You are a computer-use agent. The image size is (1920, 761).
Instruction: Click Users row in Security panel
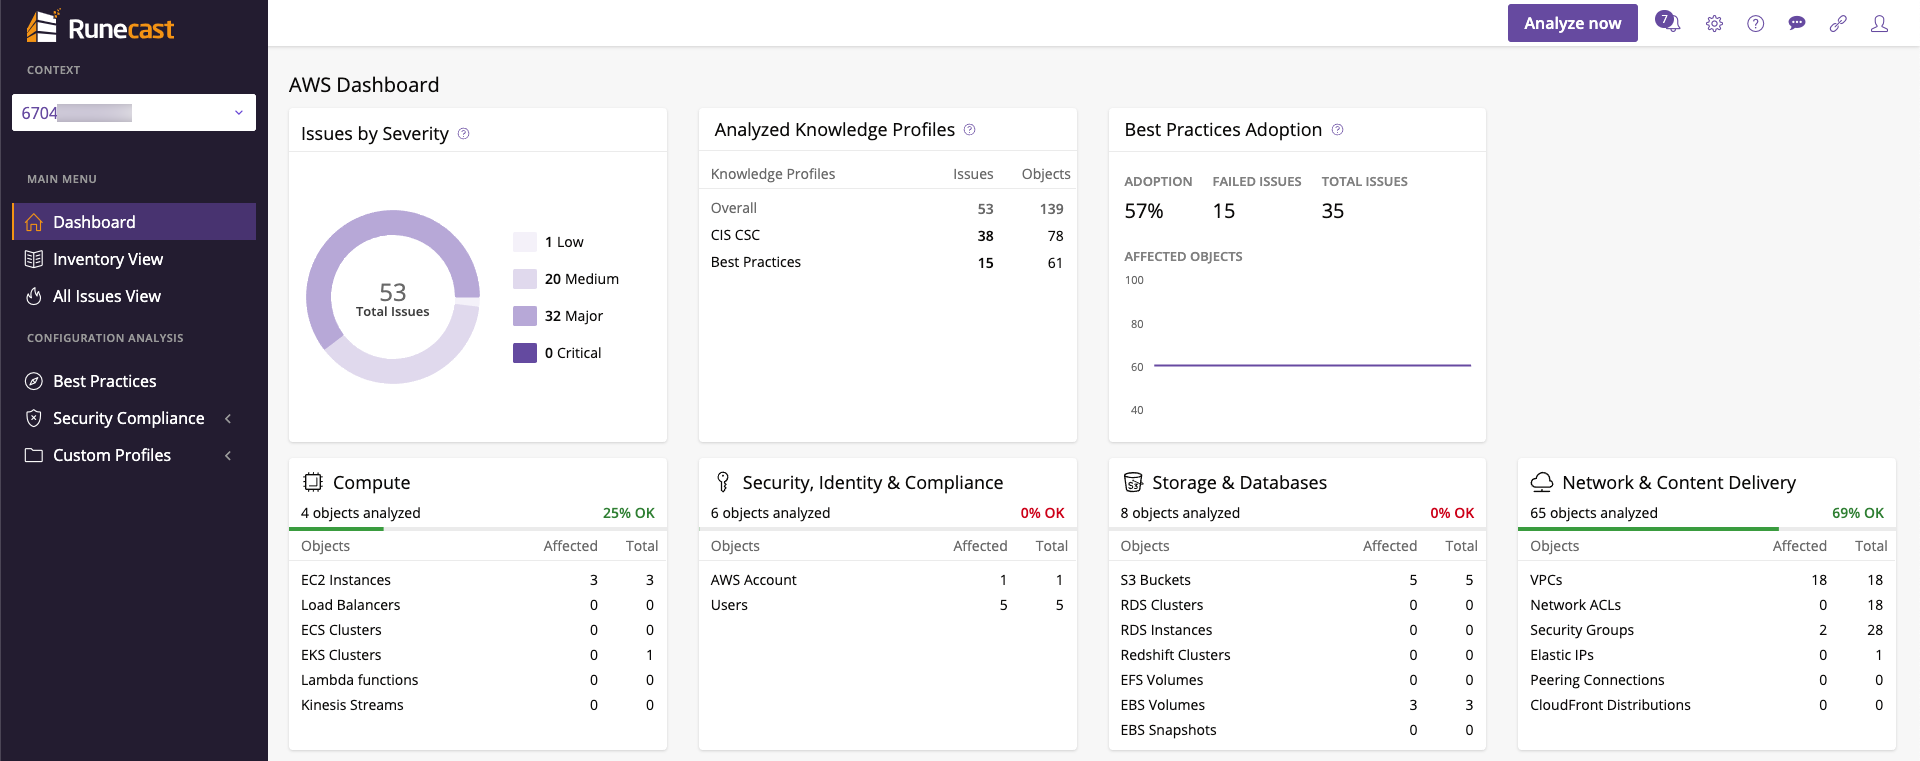pos(887,605)
